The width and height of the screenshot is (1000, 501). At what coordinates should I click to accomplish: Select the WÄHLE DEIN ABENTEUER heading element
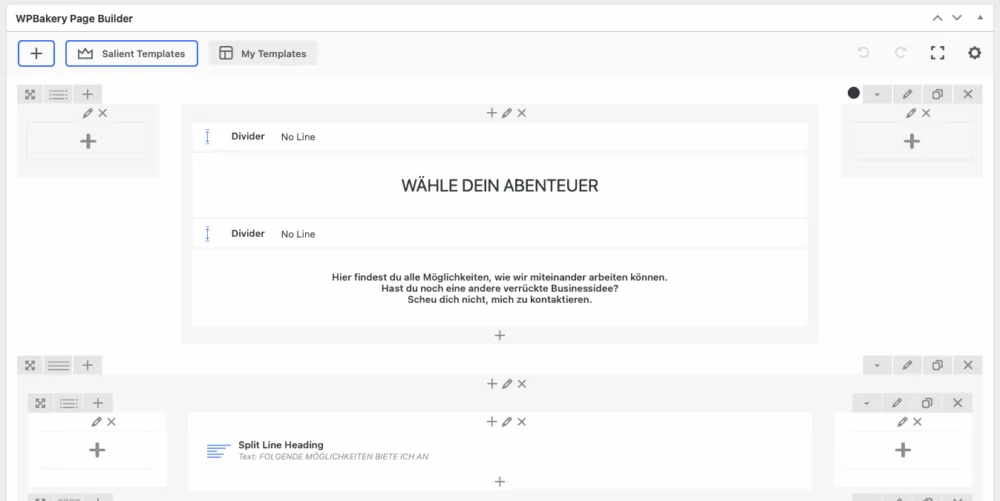click(499, 185)
